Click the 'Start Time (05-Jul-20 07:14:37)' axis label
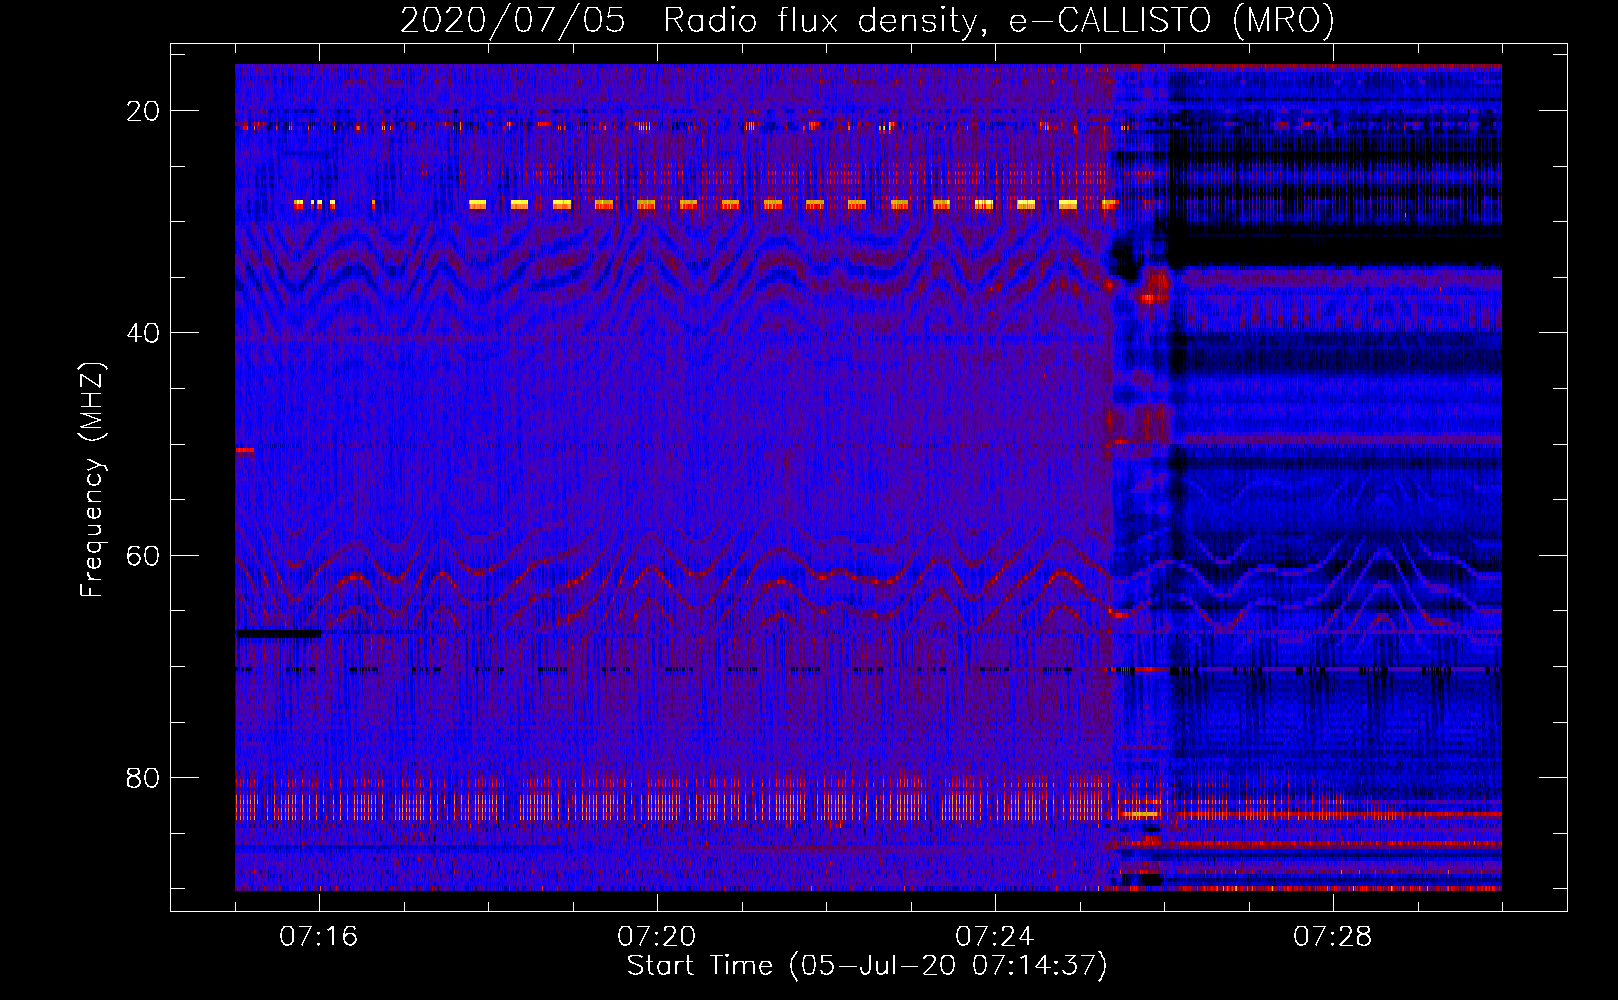The image size is (1618, 1000). [867, 966]
